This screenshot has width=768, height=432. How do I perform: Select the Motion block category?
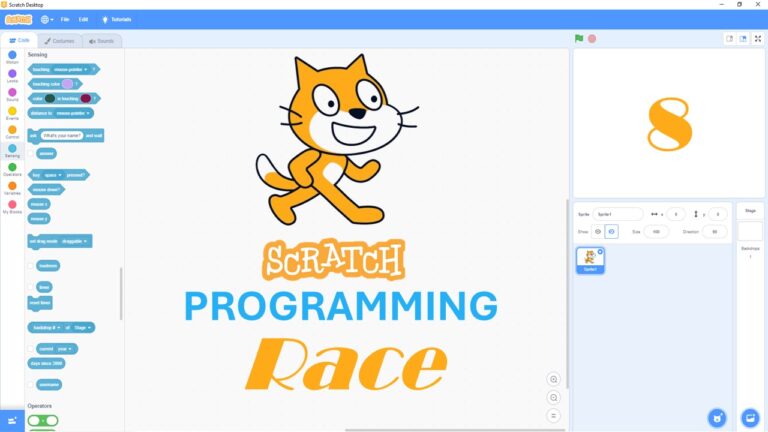(12, 57)
